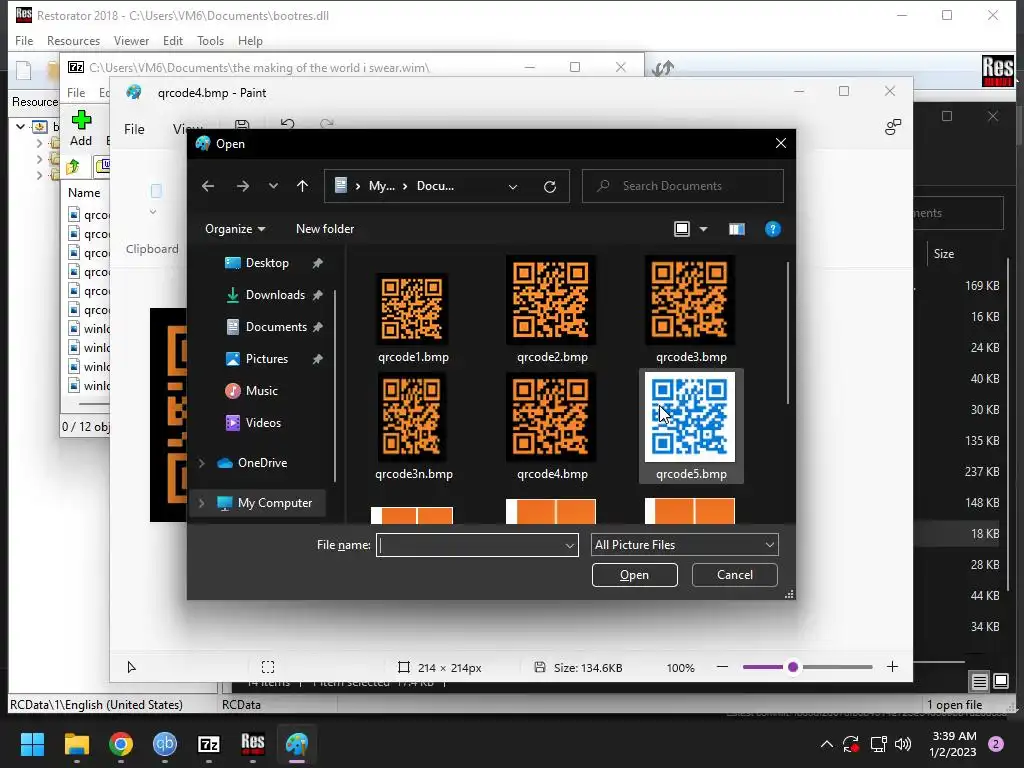Screen dimensions: 1024x768
Task: Open Paint File menu
Action: click(x=135, y=129)
